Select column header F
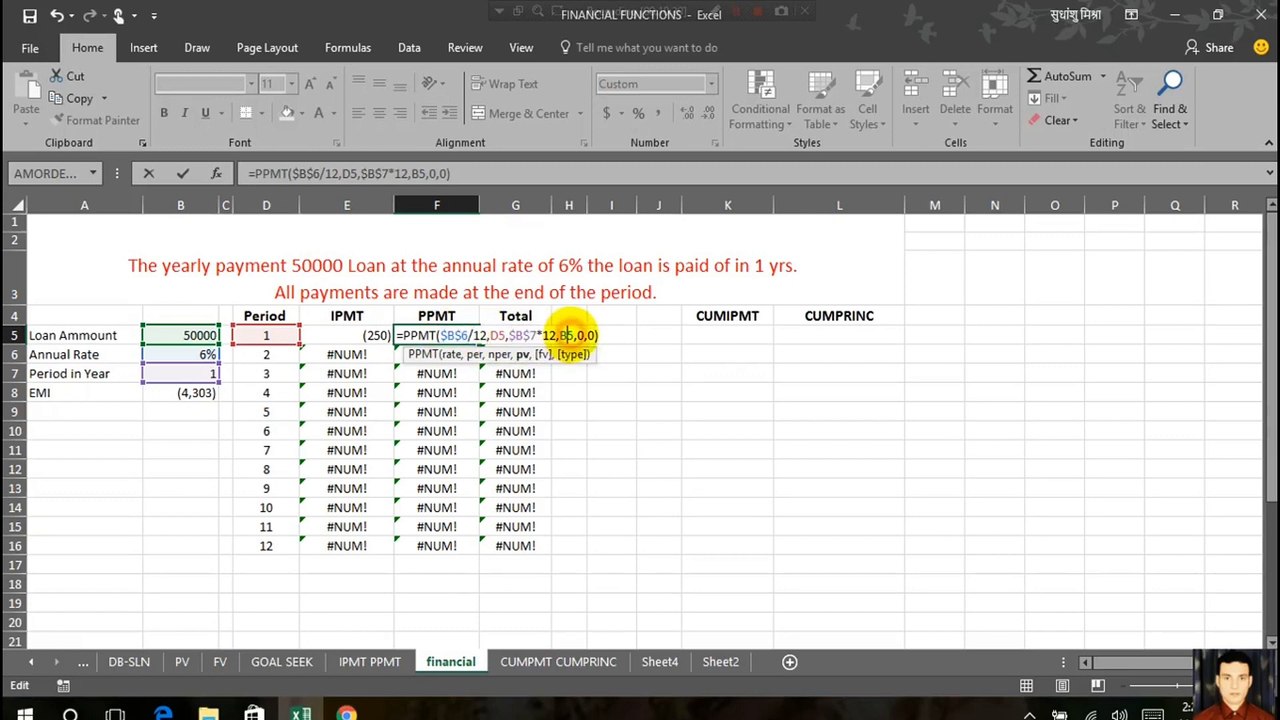1280x720 pixels. coord(436,205)
